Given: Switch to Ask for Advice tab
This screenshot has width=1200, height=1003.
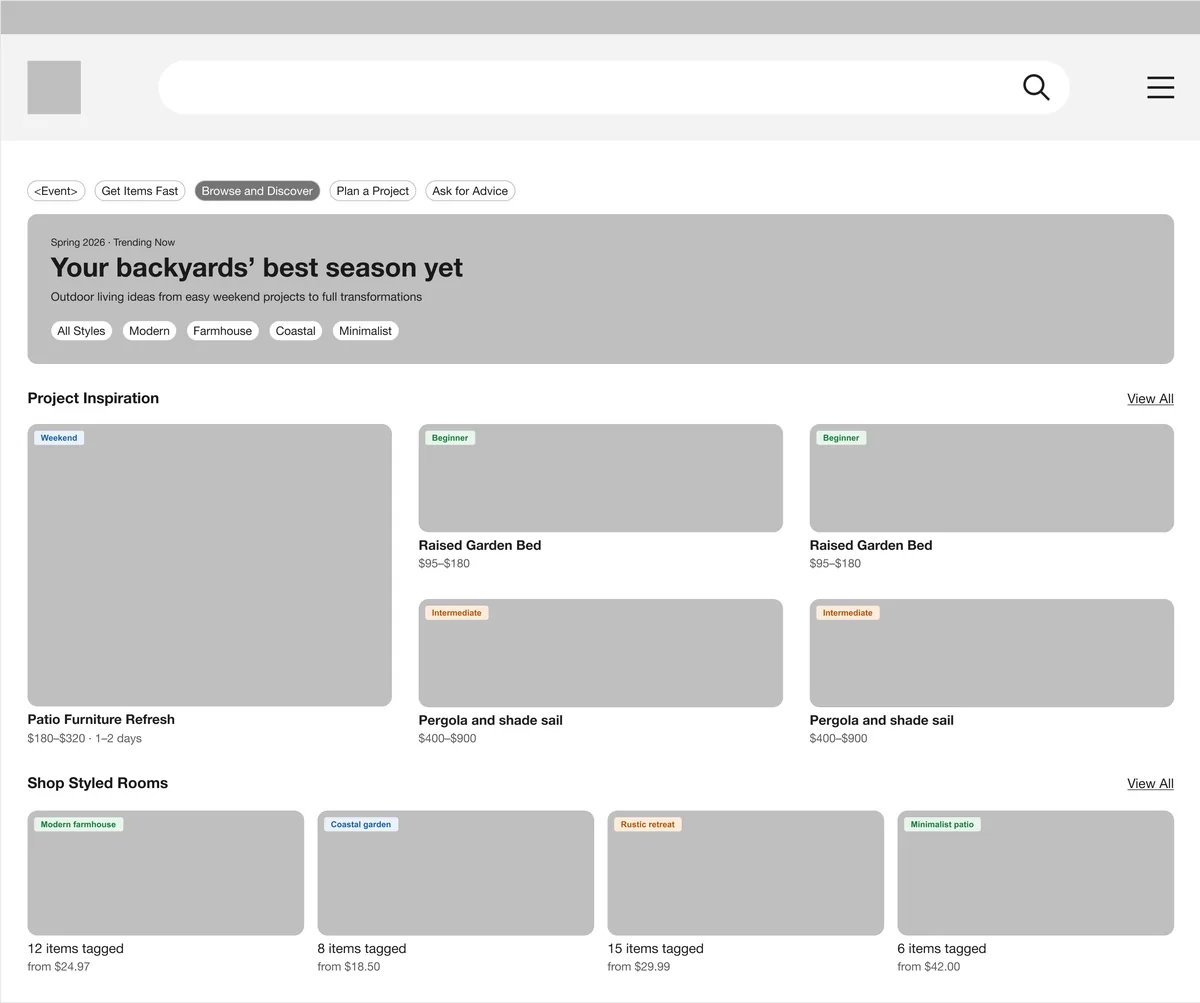Looking at the screenshot, I should [x=470, y=191].
